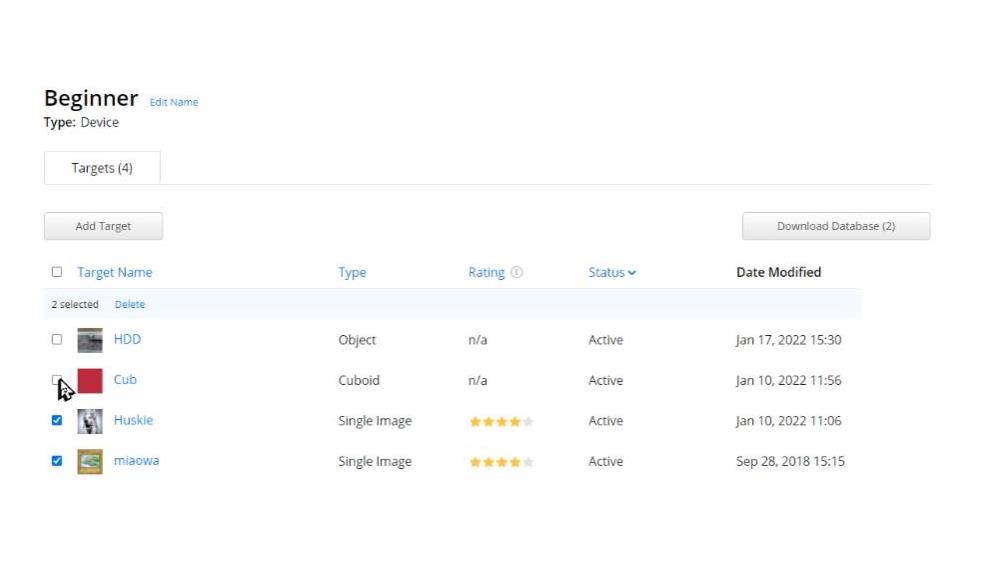Toggle the select-all targets checkbox
Viewport: 1000px width, 562px height.
point(57,272)
